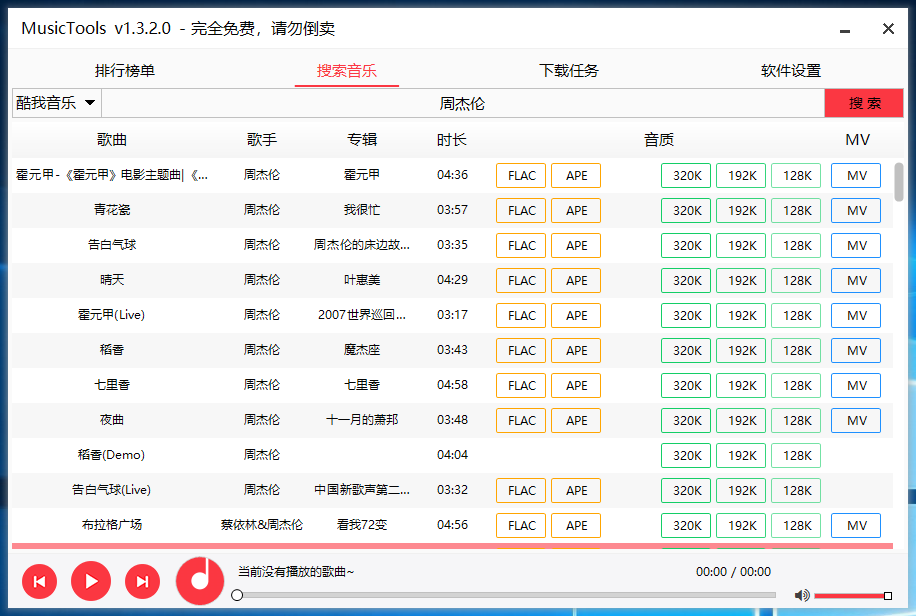The width and height of the screenshot is (916, 616).
Task: Click the 00:00 / 00:00 time display
Action: [733, 572]
